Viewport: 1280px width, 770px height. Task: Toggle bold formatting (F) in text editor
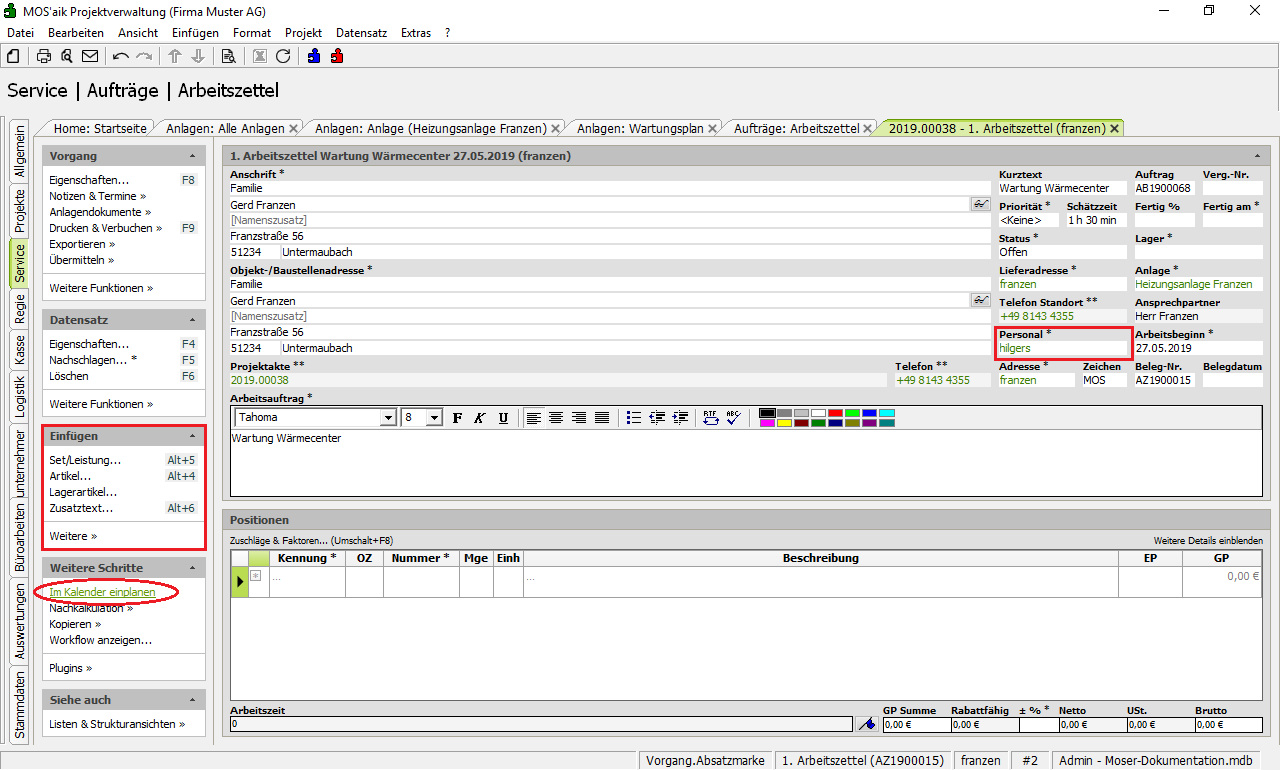click(x=457, y=418)
